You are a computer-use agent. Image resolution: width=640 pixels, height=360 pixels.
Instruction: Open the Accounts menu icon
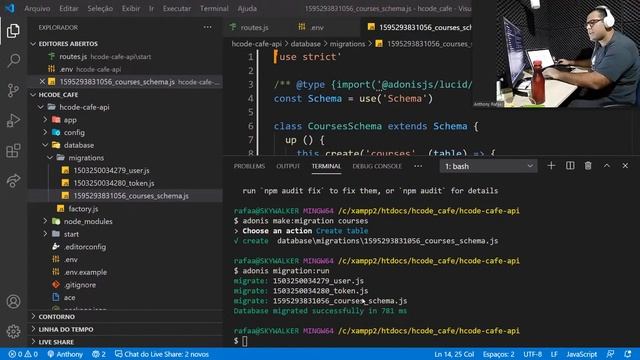click(x=13, y=302)
